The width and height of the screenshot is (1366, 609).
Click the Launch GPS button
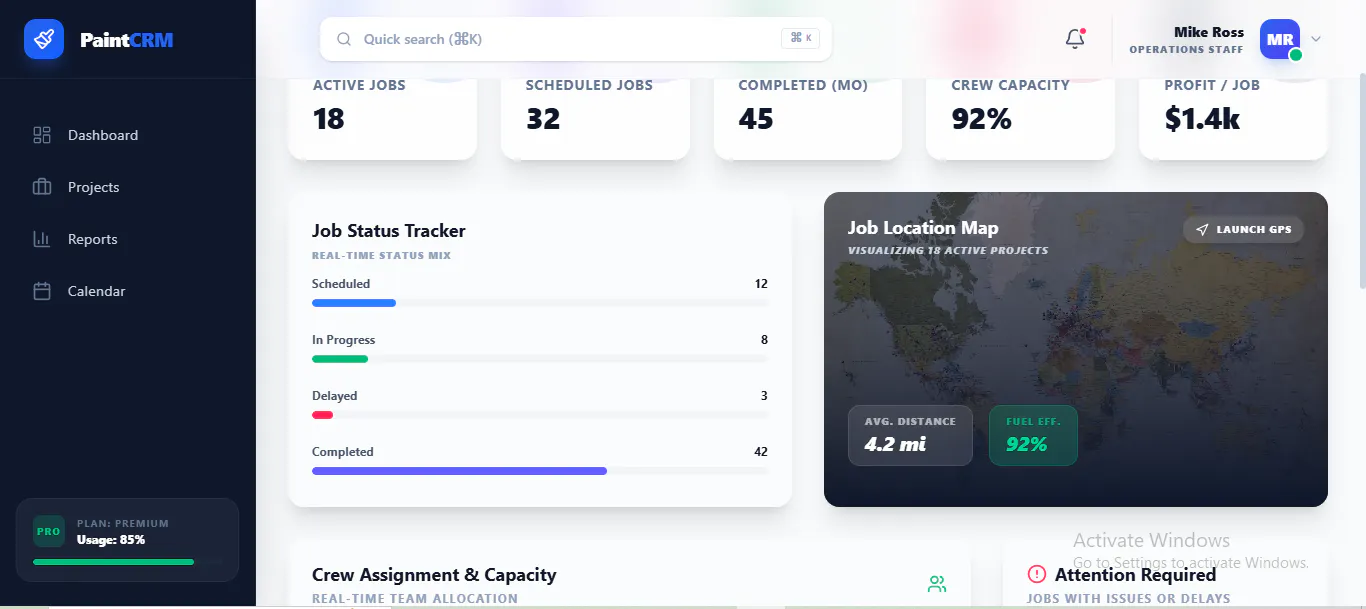coord(1243,229)
